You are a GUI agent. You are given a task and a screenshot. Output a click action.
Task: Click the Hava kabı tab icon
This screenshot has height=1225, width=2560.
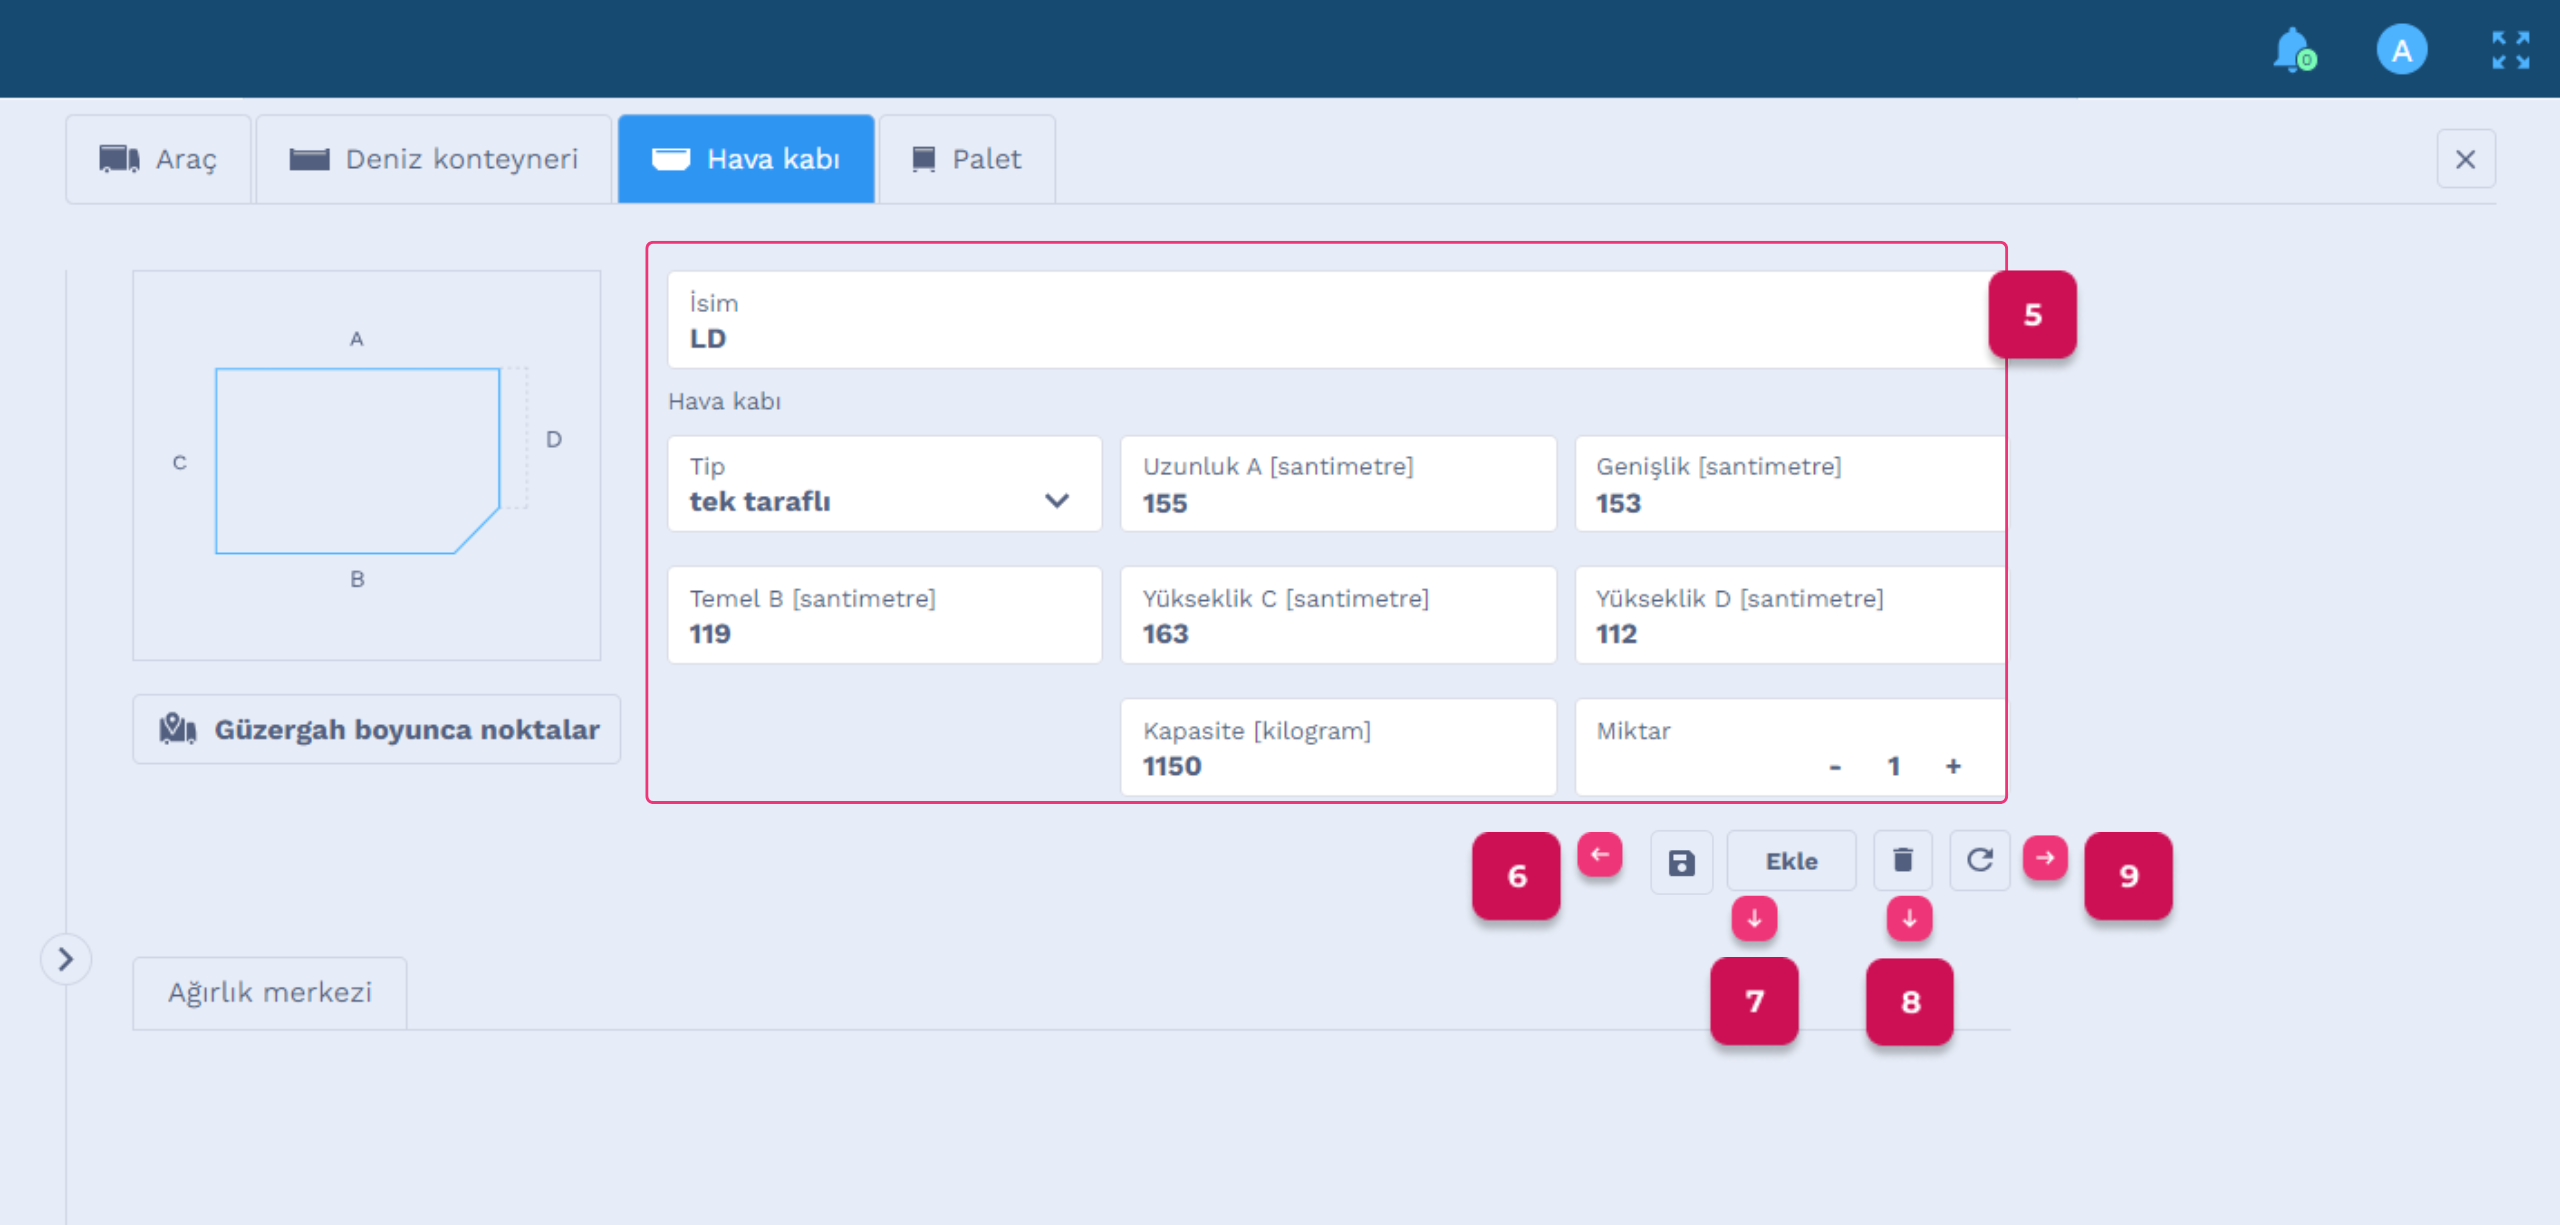[x=670, y=159]
